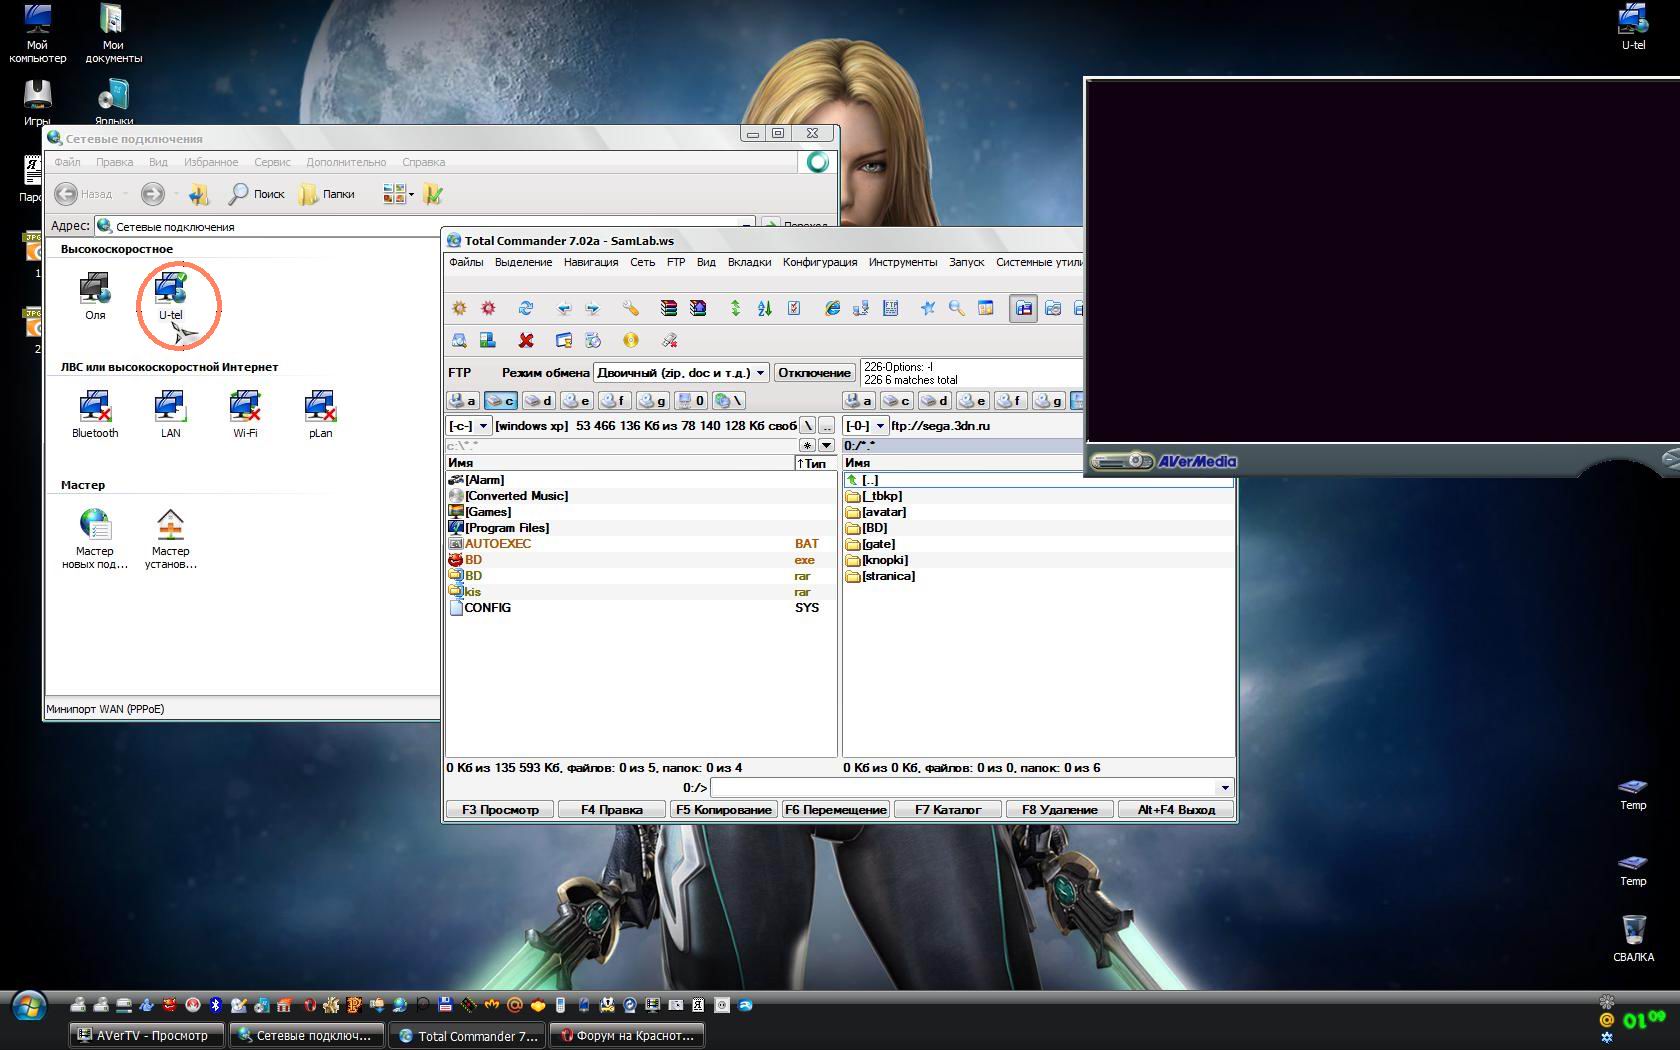Switch left panel to FTP drive 0 button
The image size is (1680, 1050).
click(690, 401)
